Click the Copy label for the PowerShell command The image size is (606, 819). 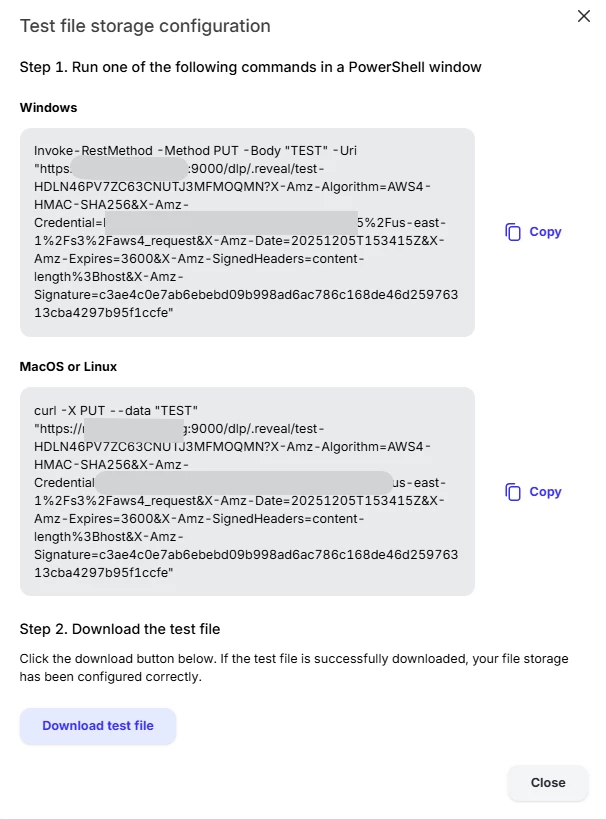point(545,232)
